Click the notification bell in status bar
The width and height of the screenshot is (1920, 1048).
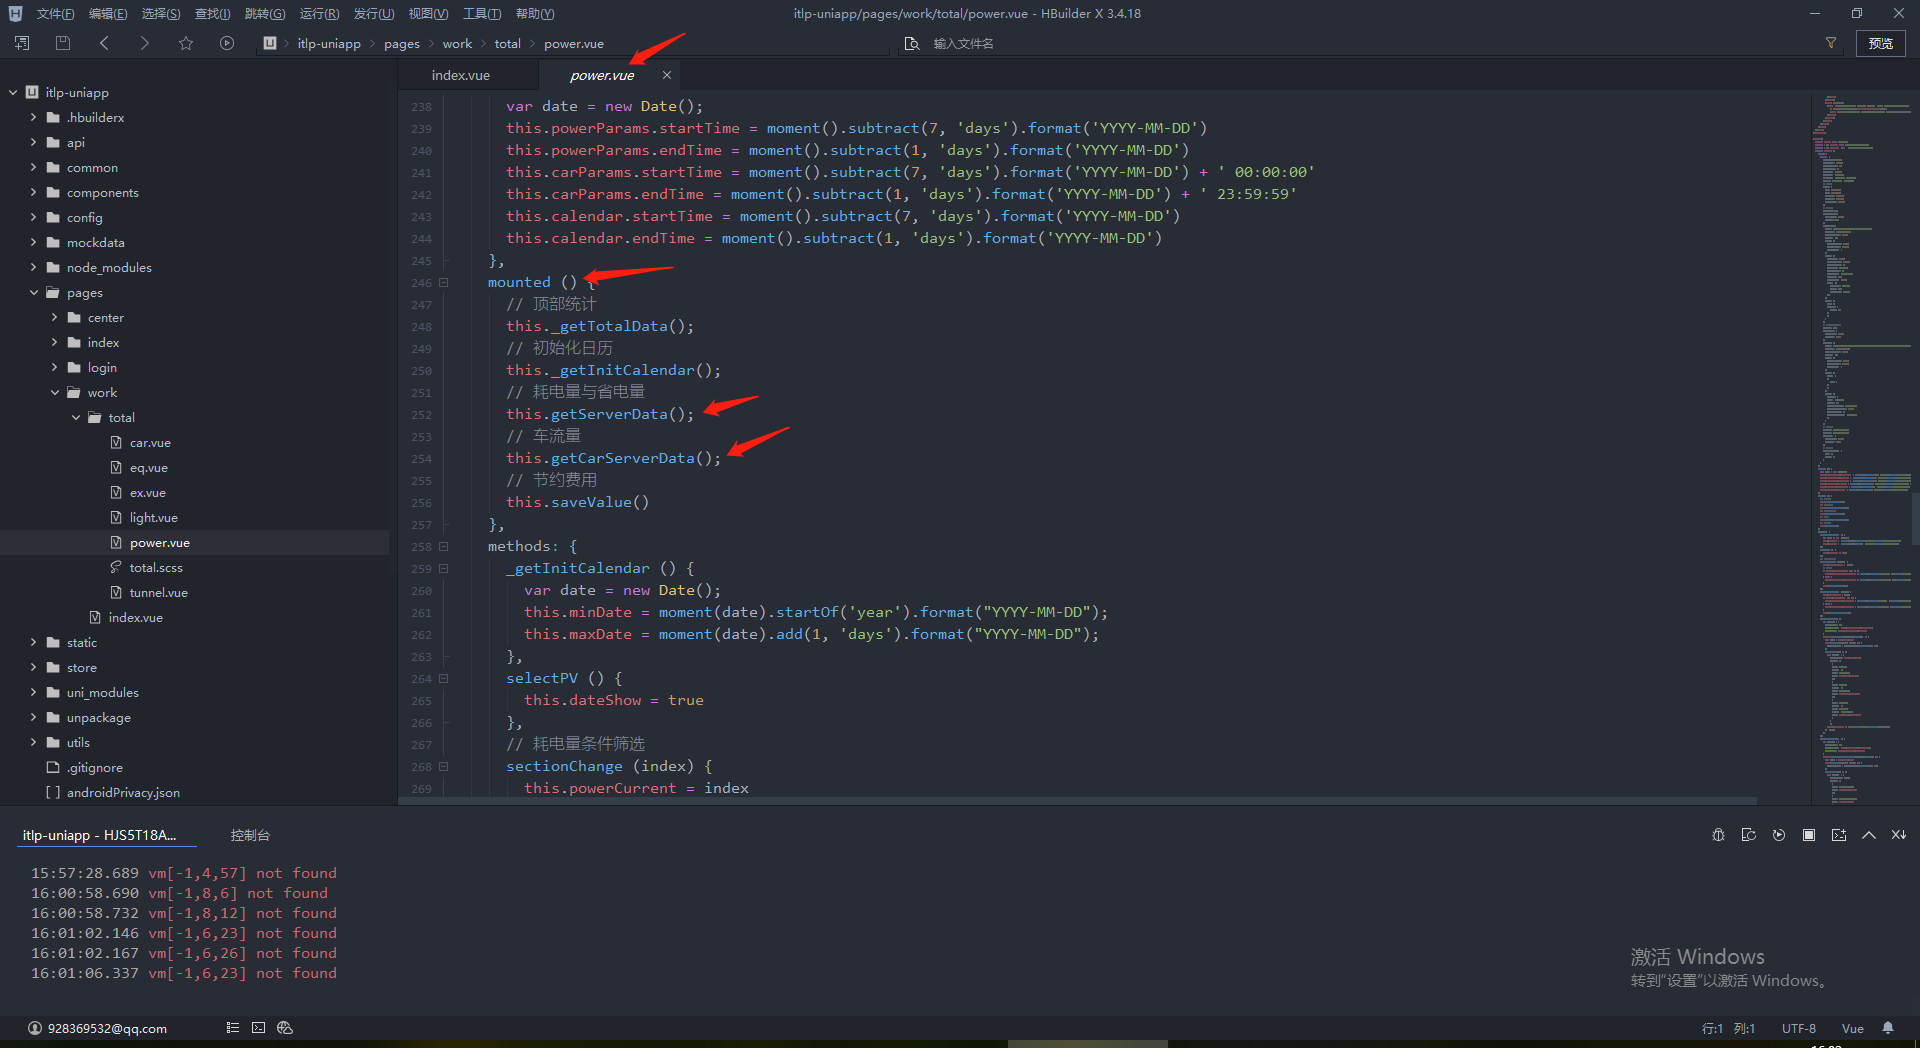(1888, 1028)
